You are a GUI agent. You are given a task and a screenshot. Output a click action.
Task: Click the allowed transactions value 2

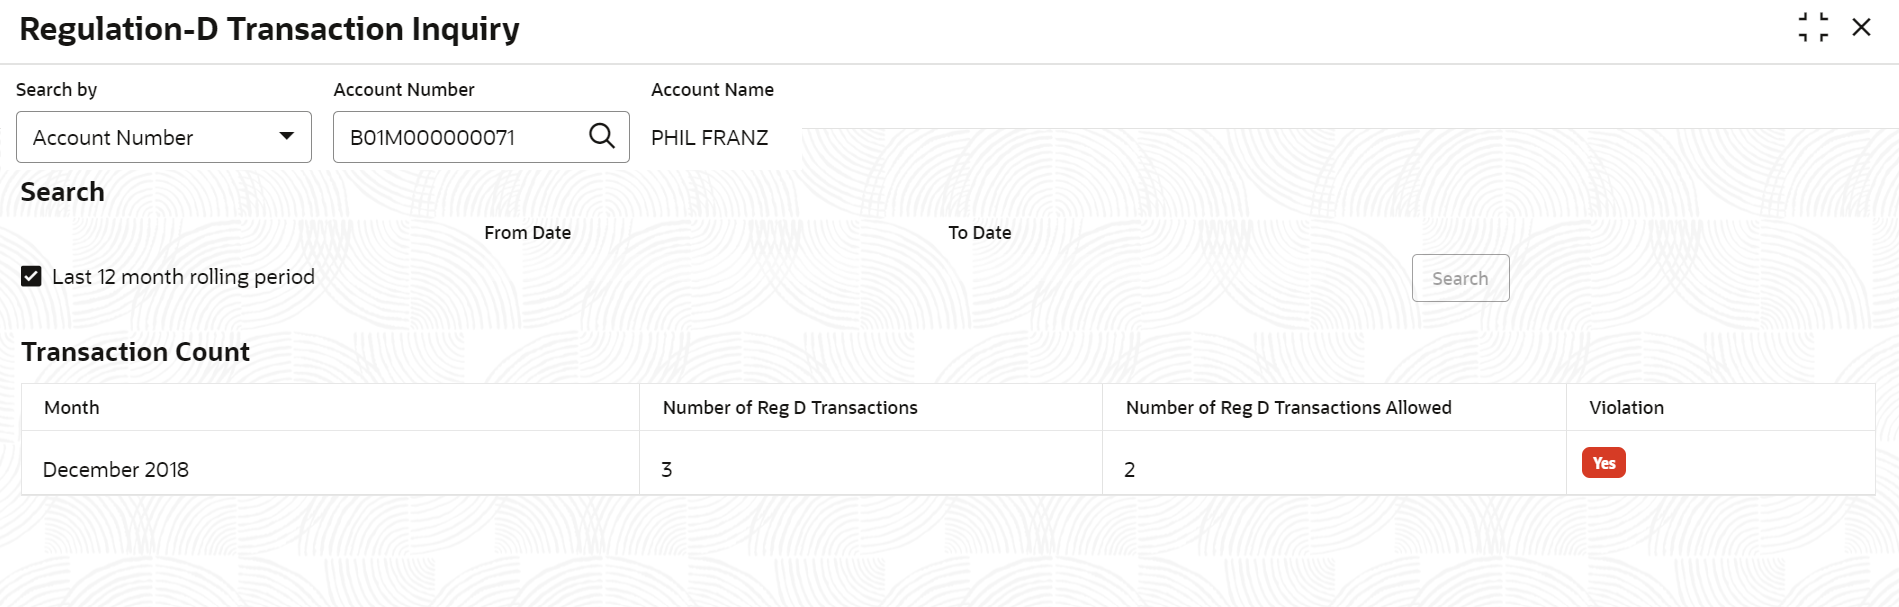tap(1130, 470)
